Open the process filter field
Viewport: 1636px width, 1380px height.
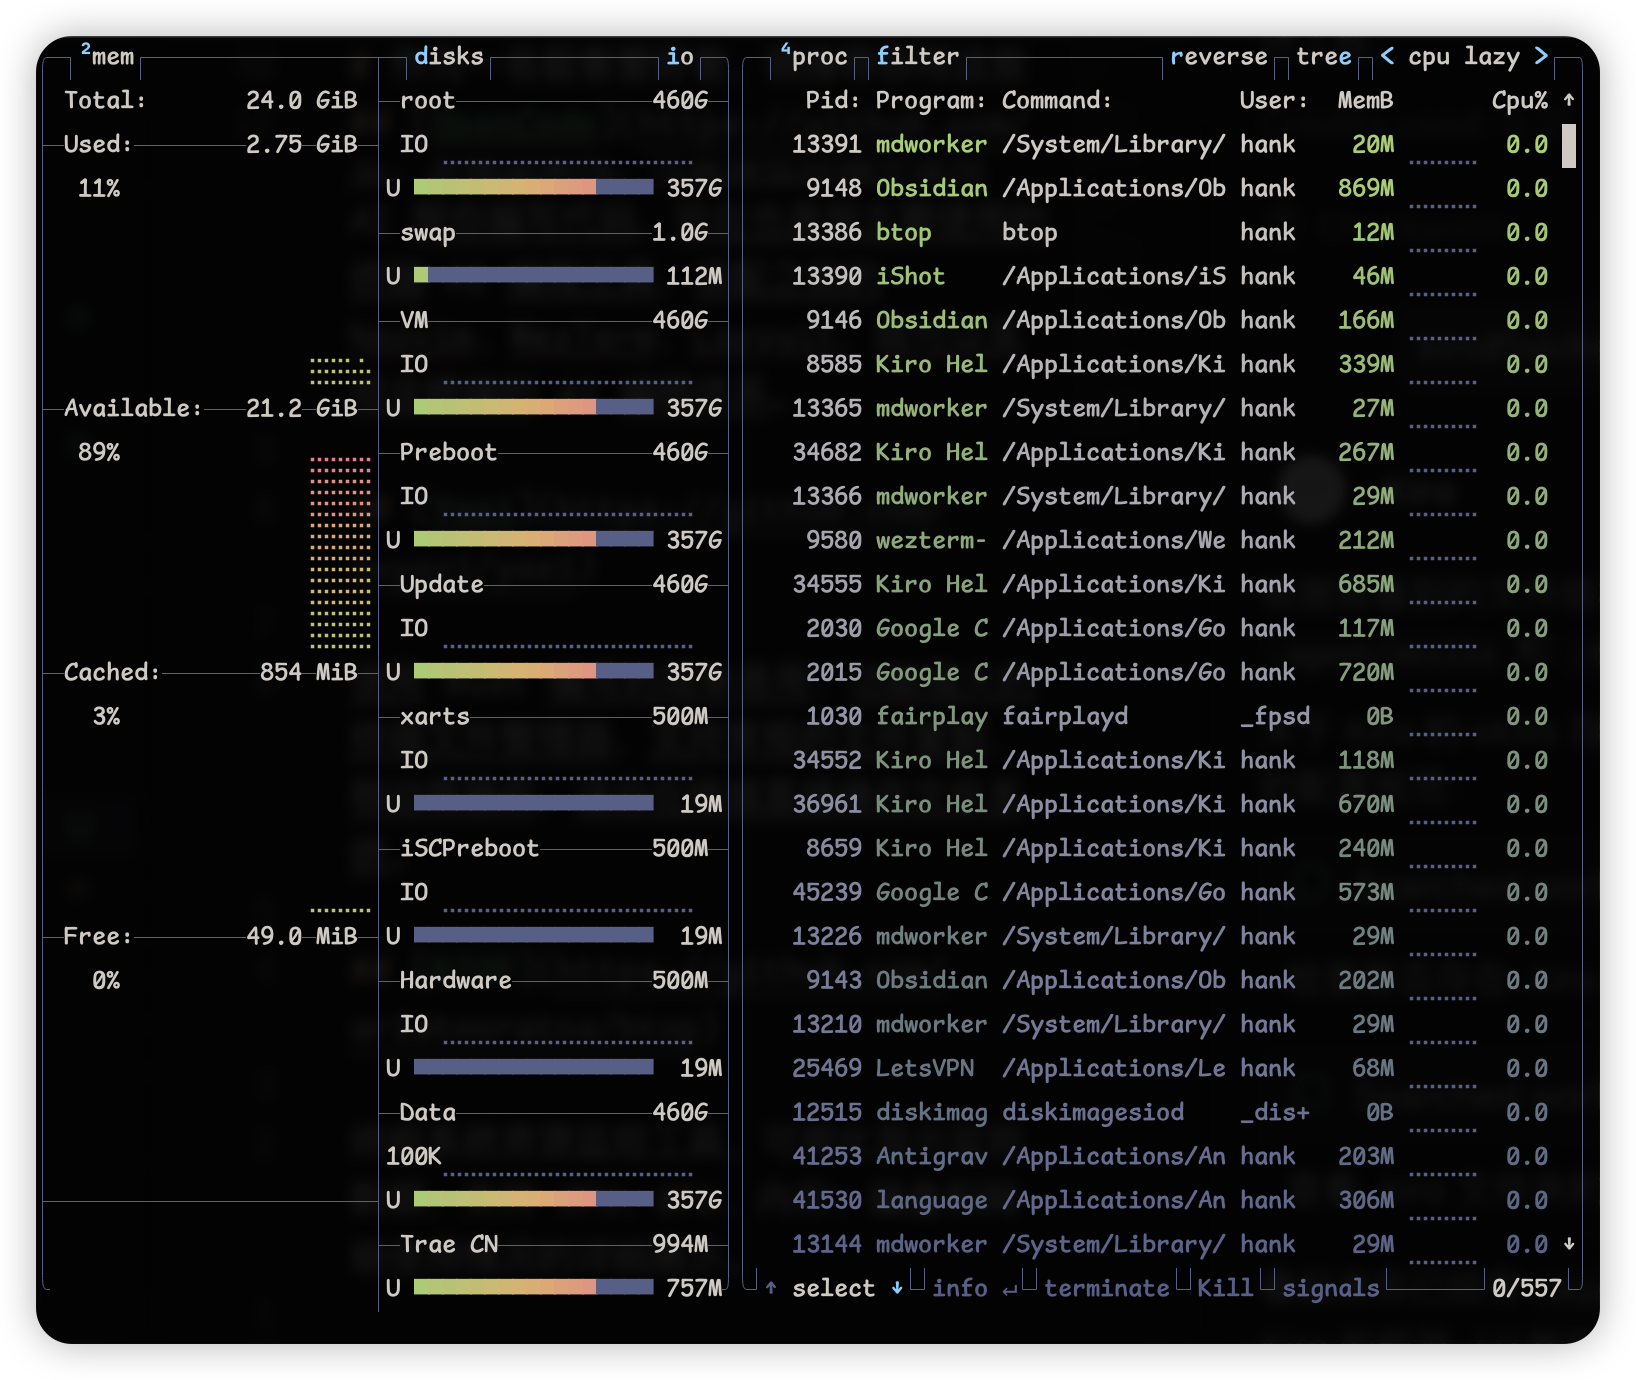(917, 57)
